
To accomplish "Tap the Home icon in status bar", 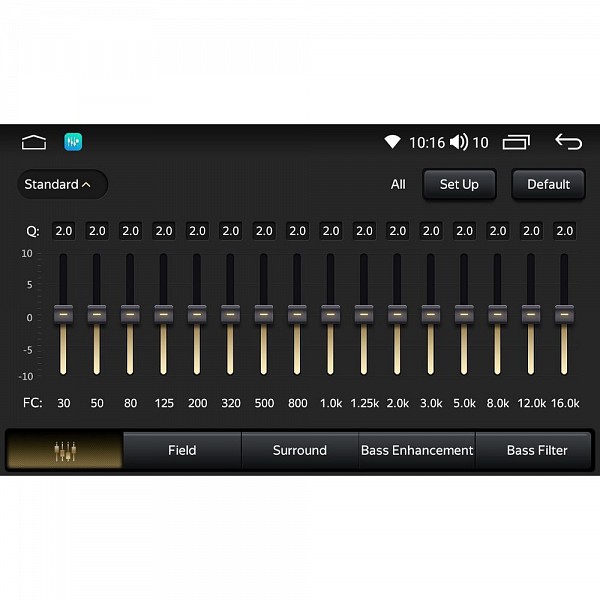I will click(x=34, y=142).
